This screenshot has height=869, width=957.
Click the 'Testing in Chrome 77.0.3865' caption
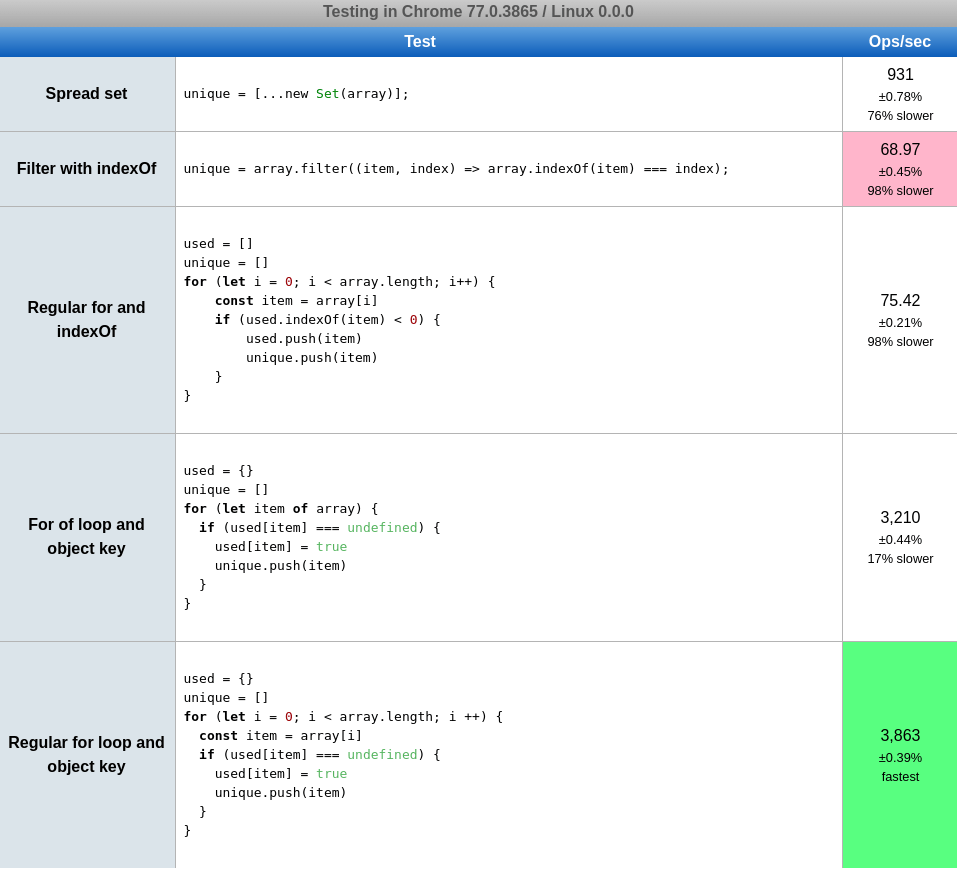click(x=478, y=12)
